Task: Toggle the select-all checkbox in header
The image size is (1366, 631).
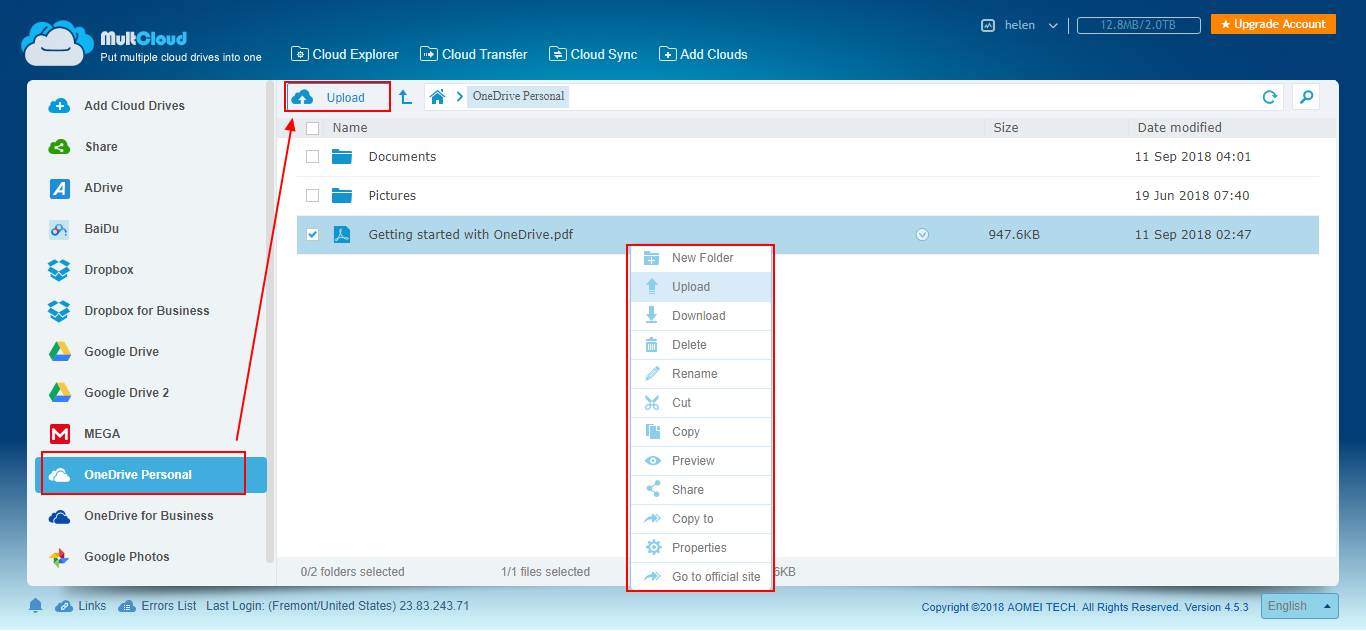Action: (x=313, y=128)
